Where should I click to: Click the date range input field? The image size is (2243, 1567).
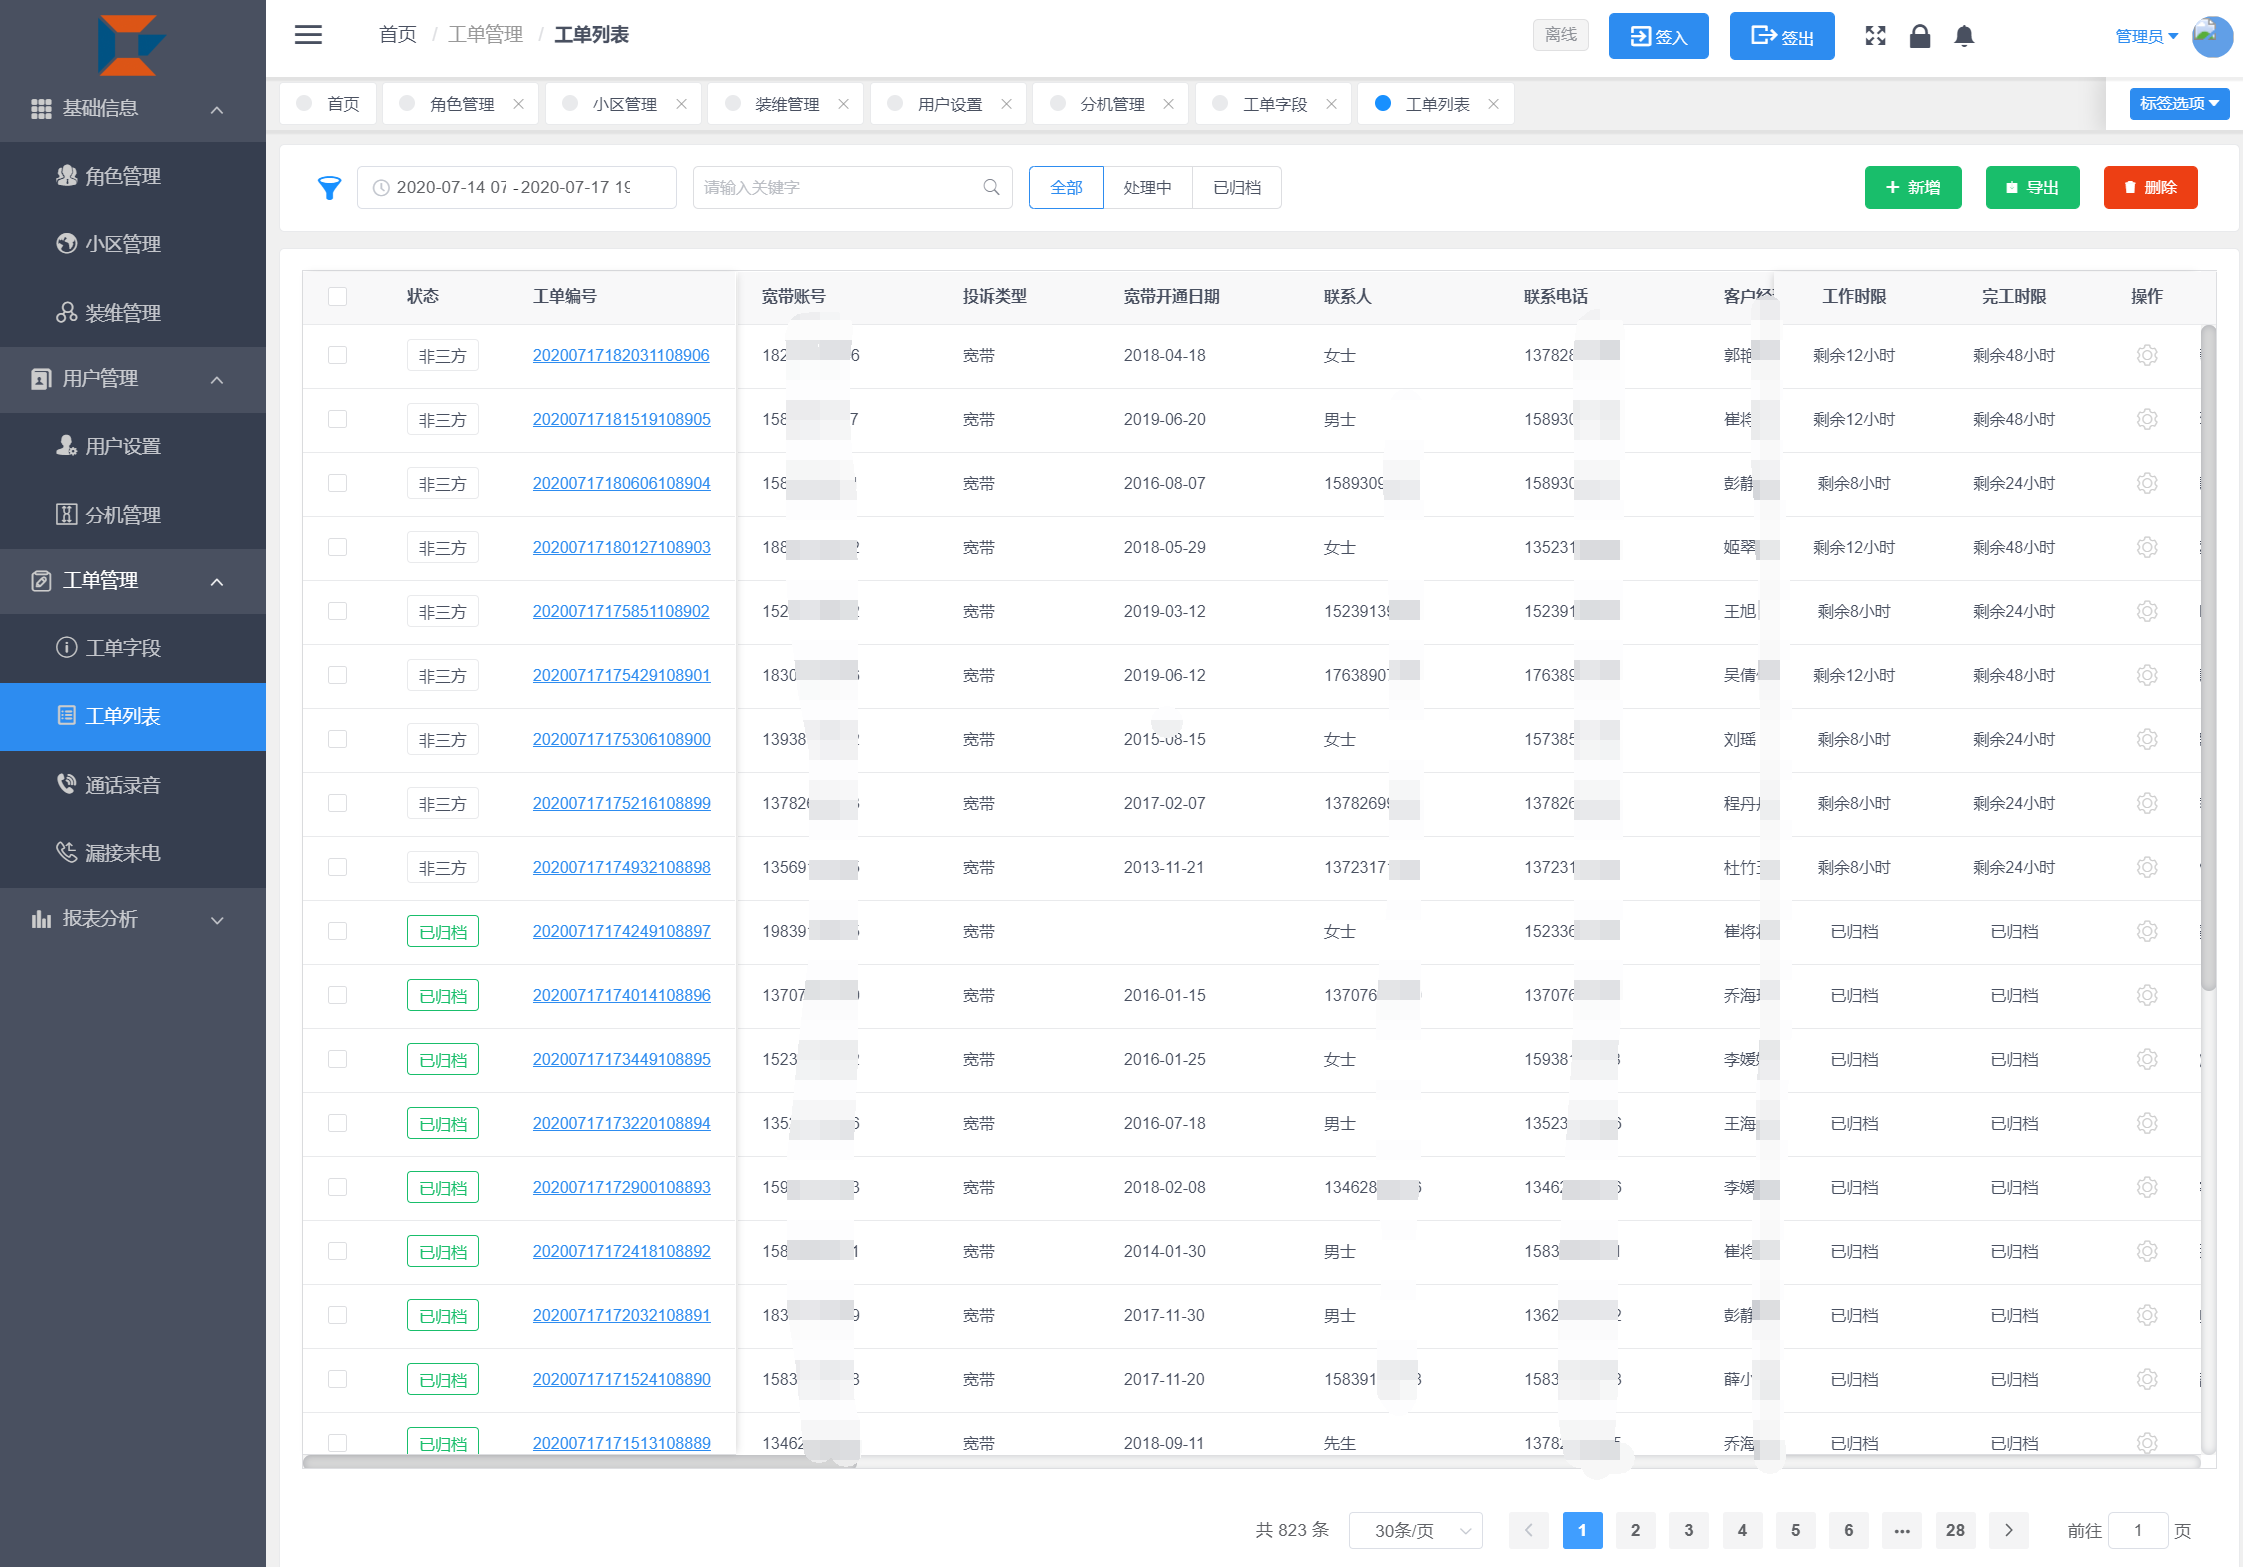516,188
